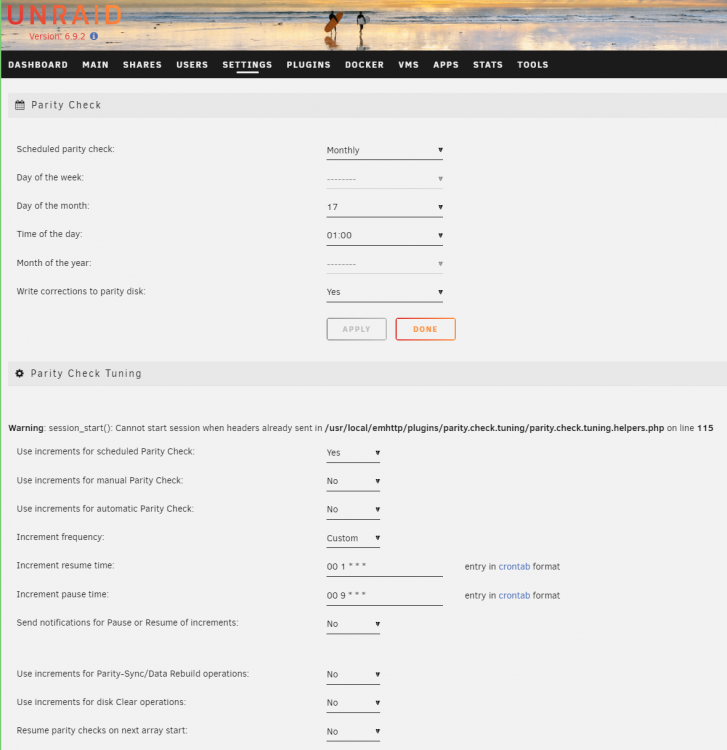
Task: Change increments for Parity-Sync/Data Rebuild
Action: [353, 674]
